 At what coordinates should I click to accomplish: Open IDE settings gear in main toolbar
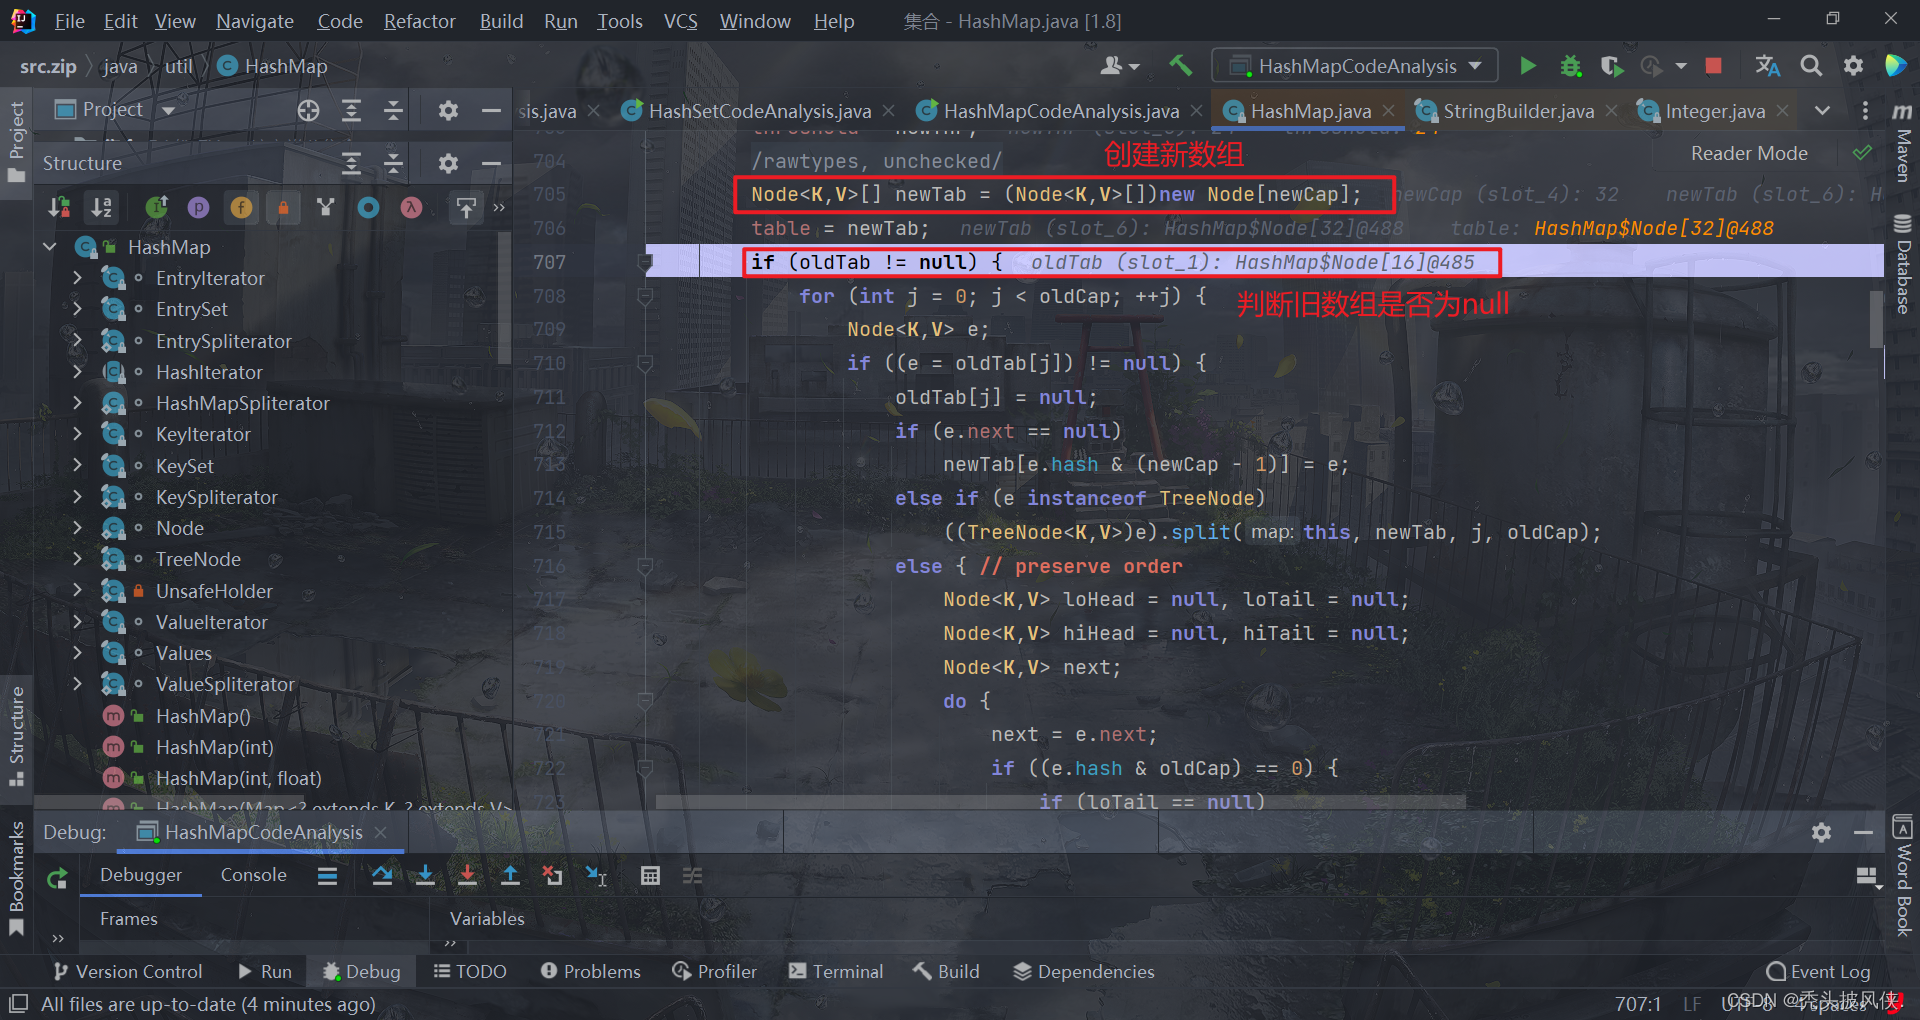[x=1853, y=66]
